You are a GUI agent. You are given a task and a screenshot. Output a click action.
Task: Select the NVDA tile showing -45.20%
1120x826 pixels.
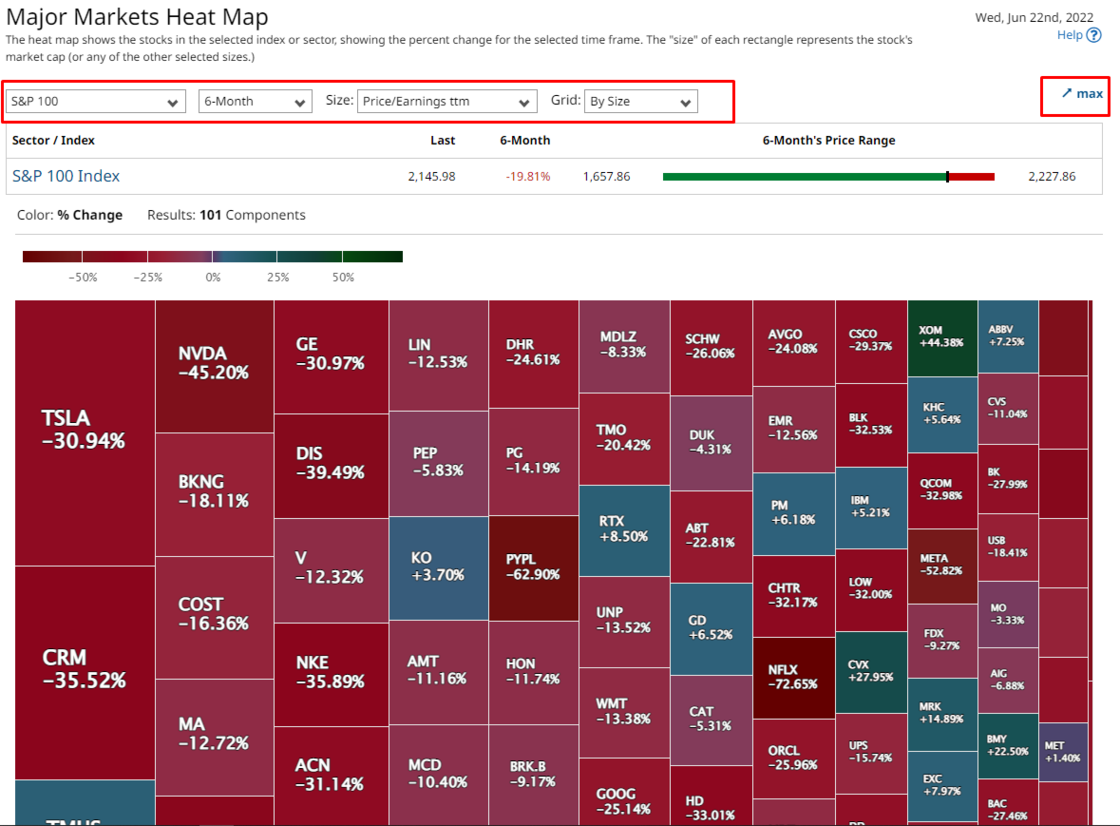[213, 362]
